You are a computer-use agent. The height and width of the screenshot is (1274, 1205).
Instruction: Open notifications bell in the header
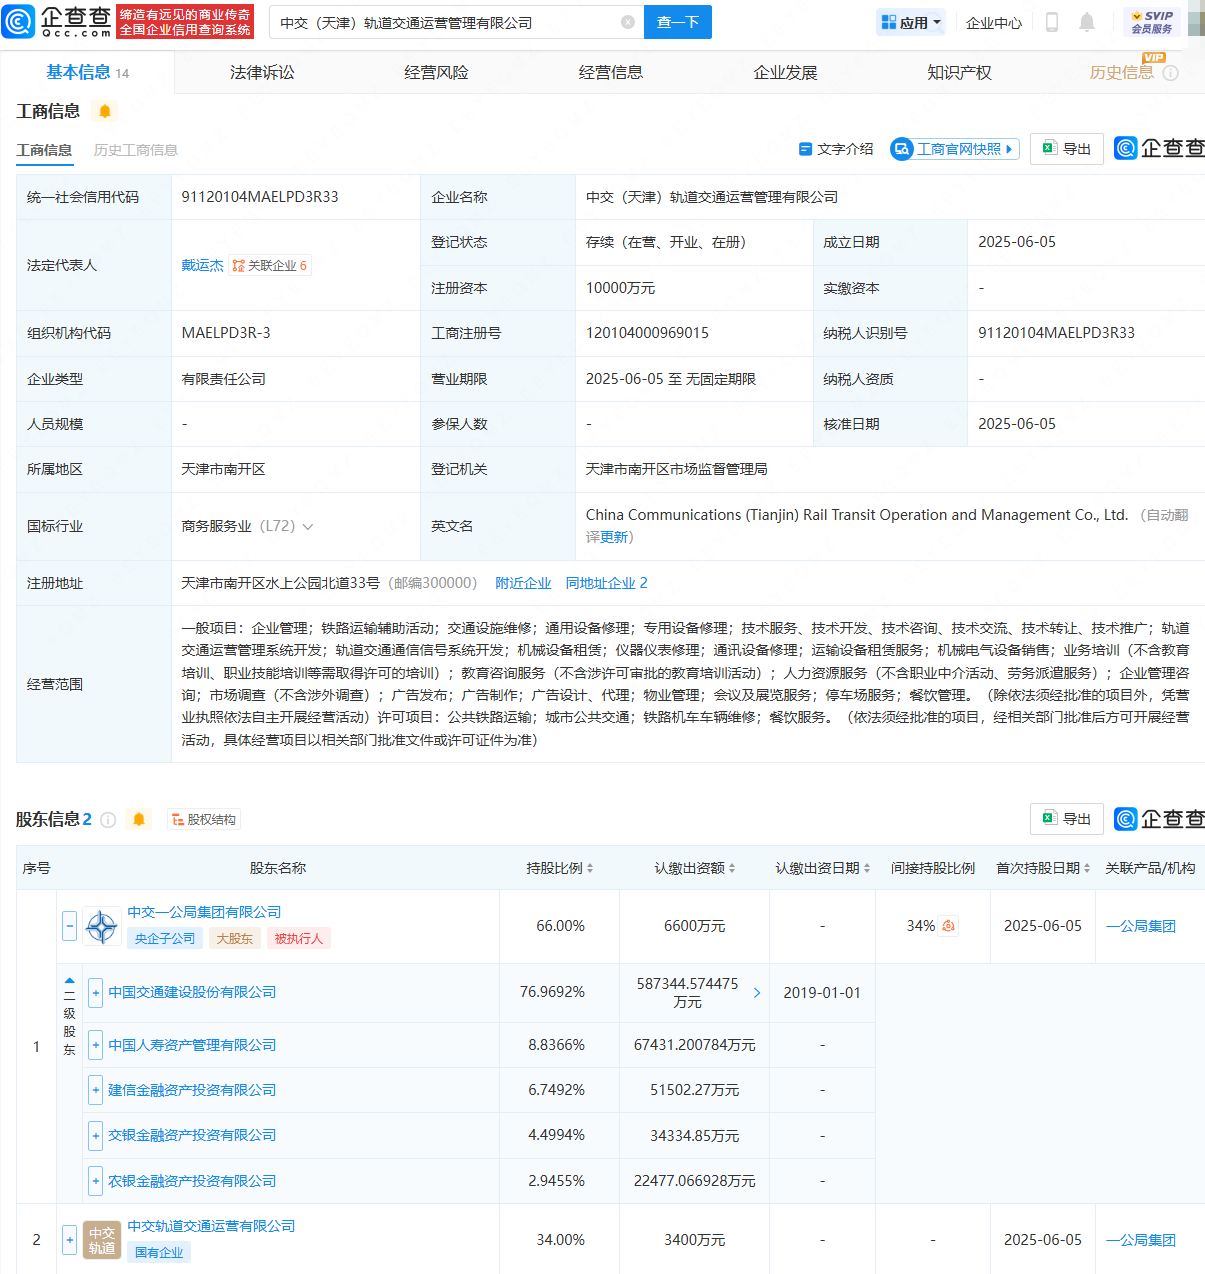1087,22
